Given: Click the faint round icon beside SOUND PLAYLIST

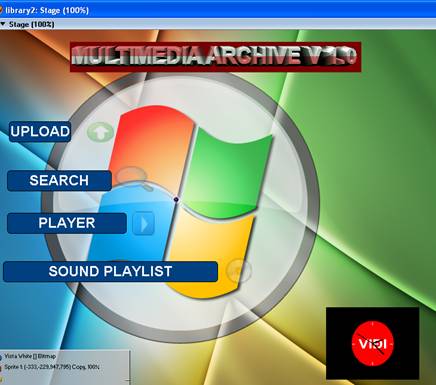Looking at the screenshot, I should [238, 270].
